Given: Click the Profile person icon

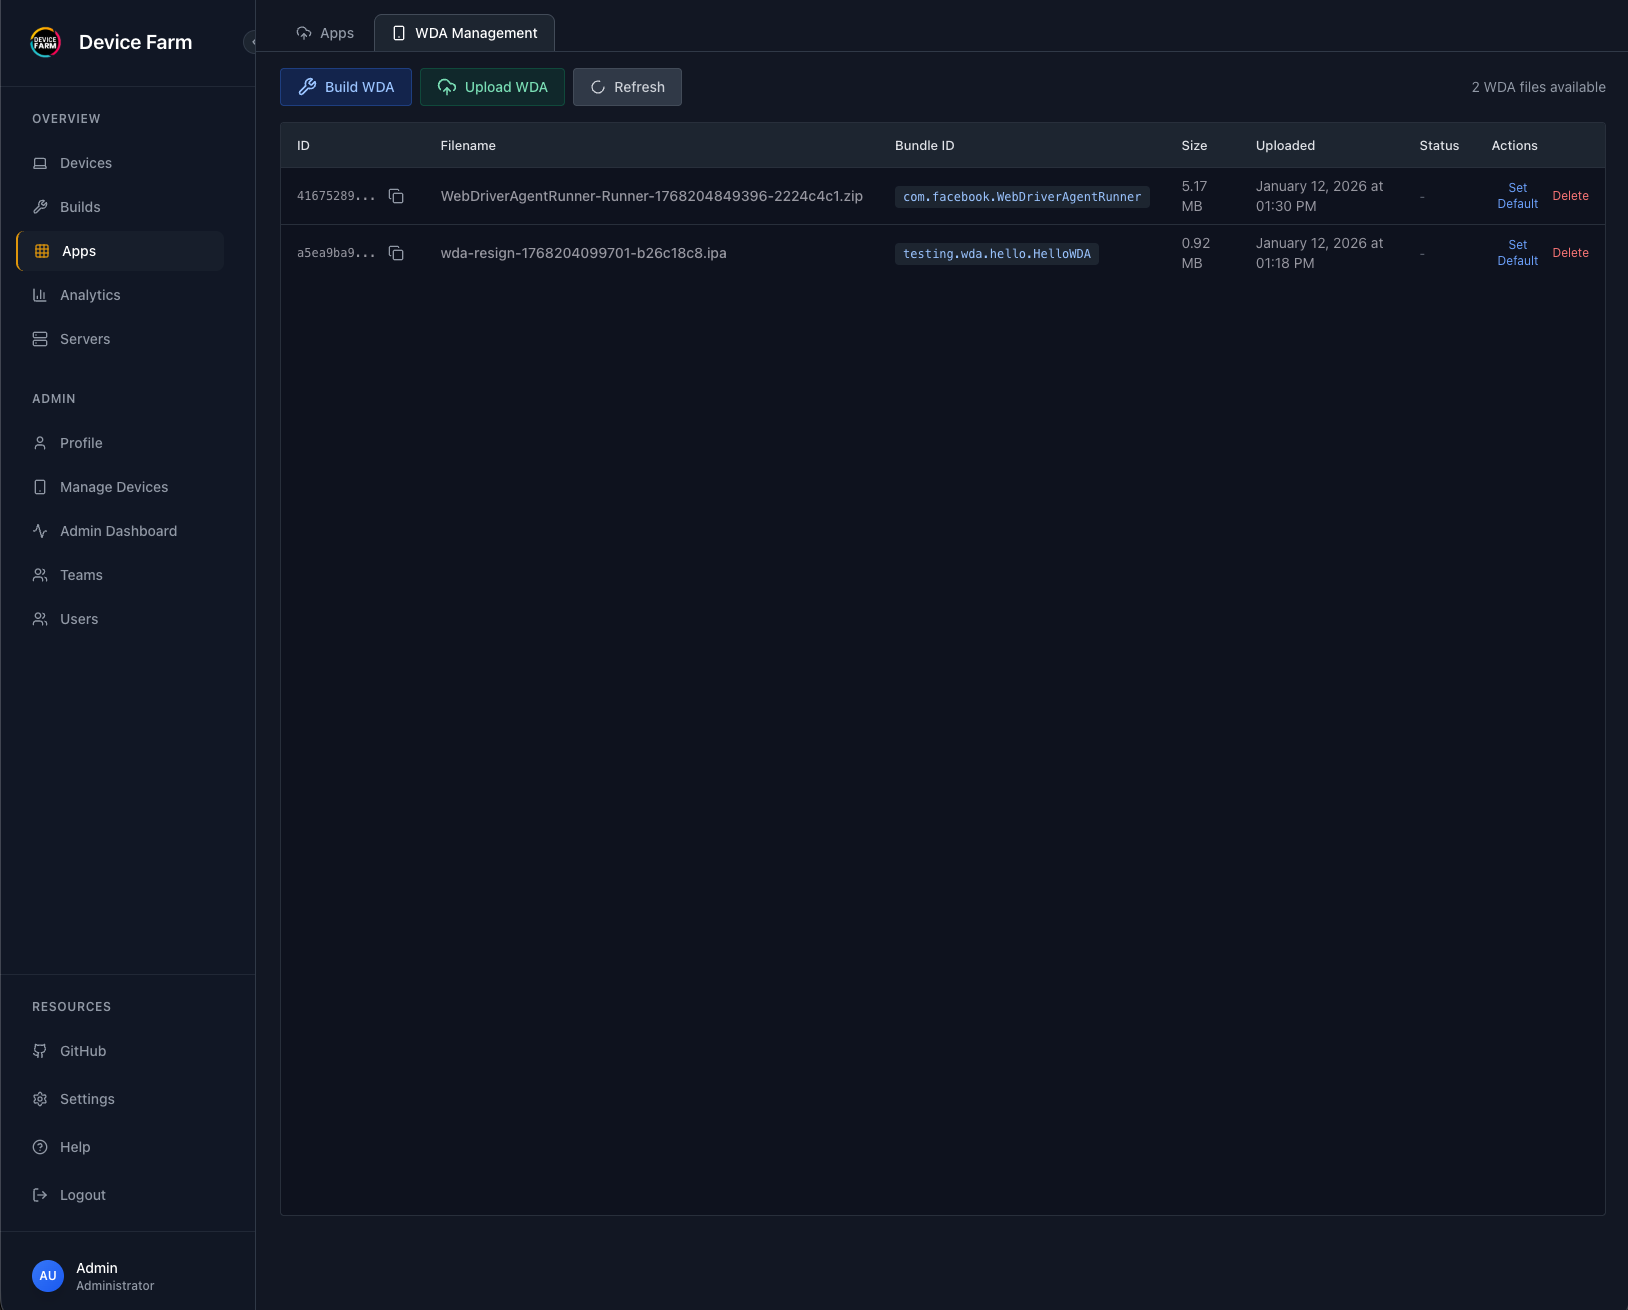Looking at the screenshot, I should (40, 443).
